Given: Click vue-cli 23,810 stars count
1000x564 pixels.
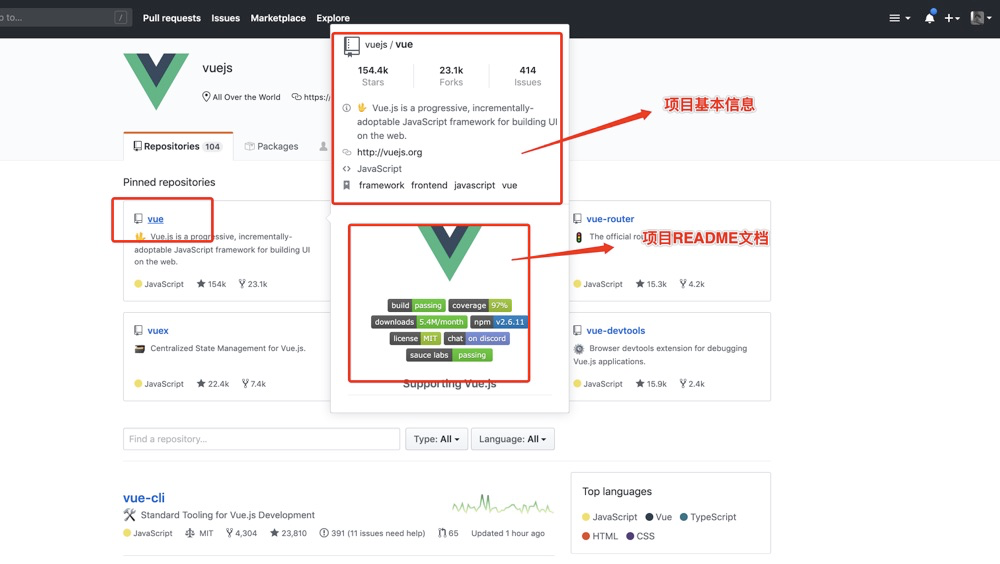Looking at the screenshot, I should tap(288, 533).
